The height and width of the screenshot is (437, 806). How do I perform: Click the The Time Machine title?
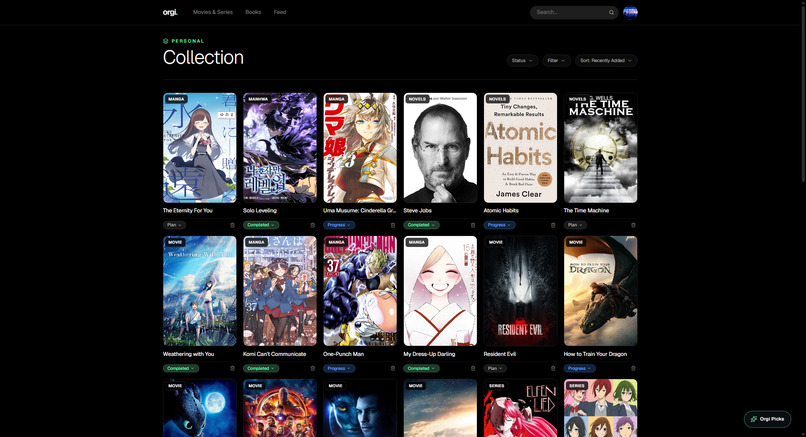[587, 211]
